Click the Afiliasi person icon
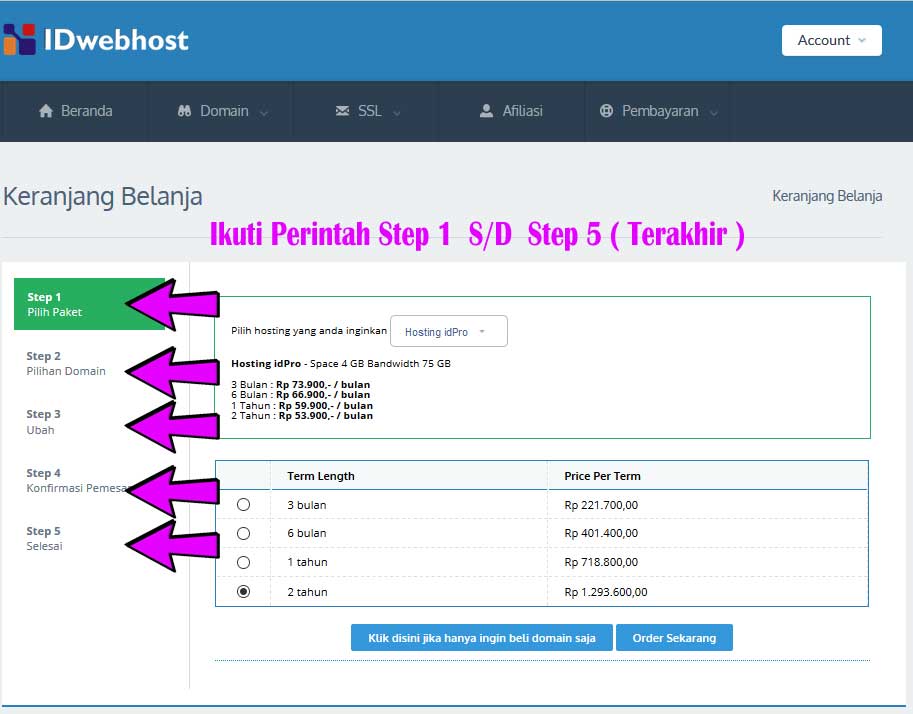Viewport: 913px width, 714px height. tap(486, 111)
